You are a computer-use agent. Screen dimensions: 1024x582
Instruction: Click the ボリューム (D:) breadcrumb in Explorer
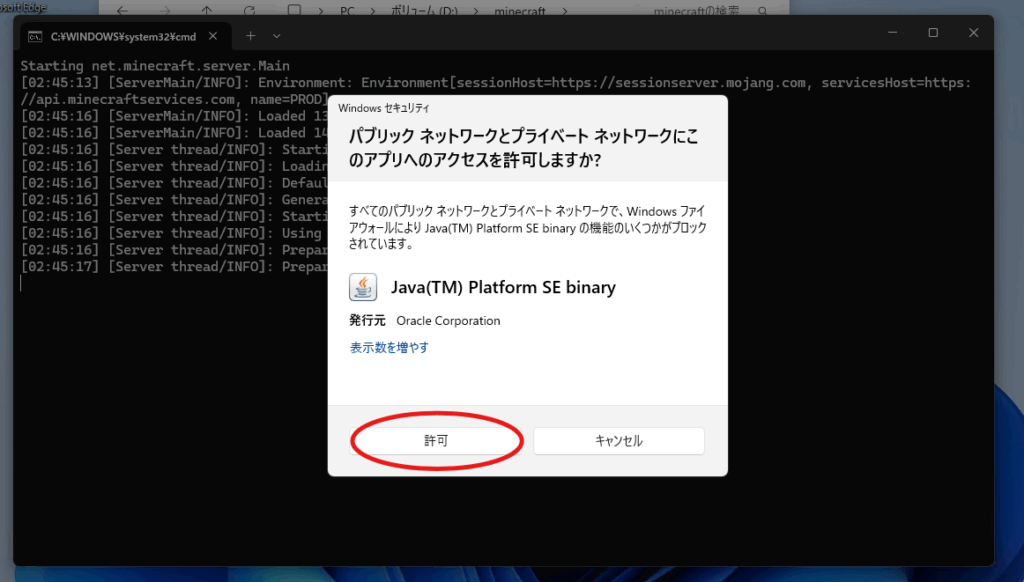pos(424,11)
